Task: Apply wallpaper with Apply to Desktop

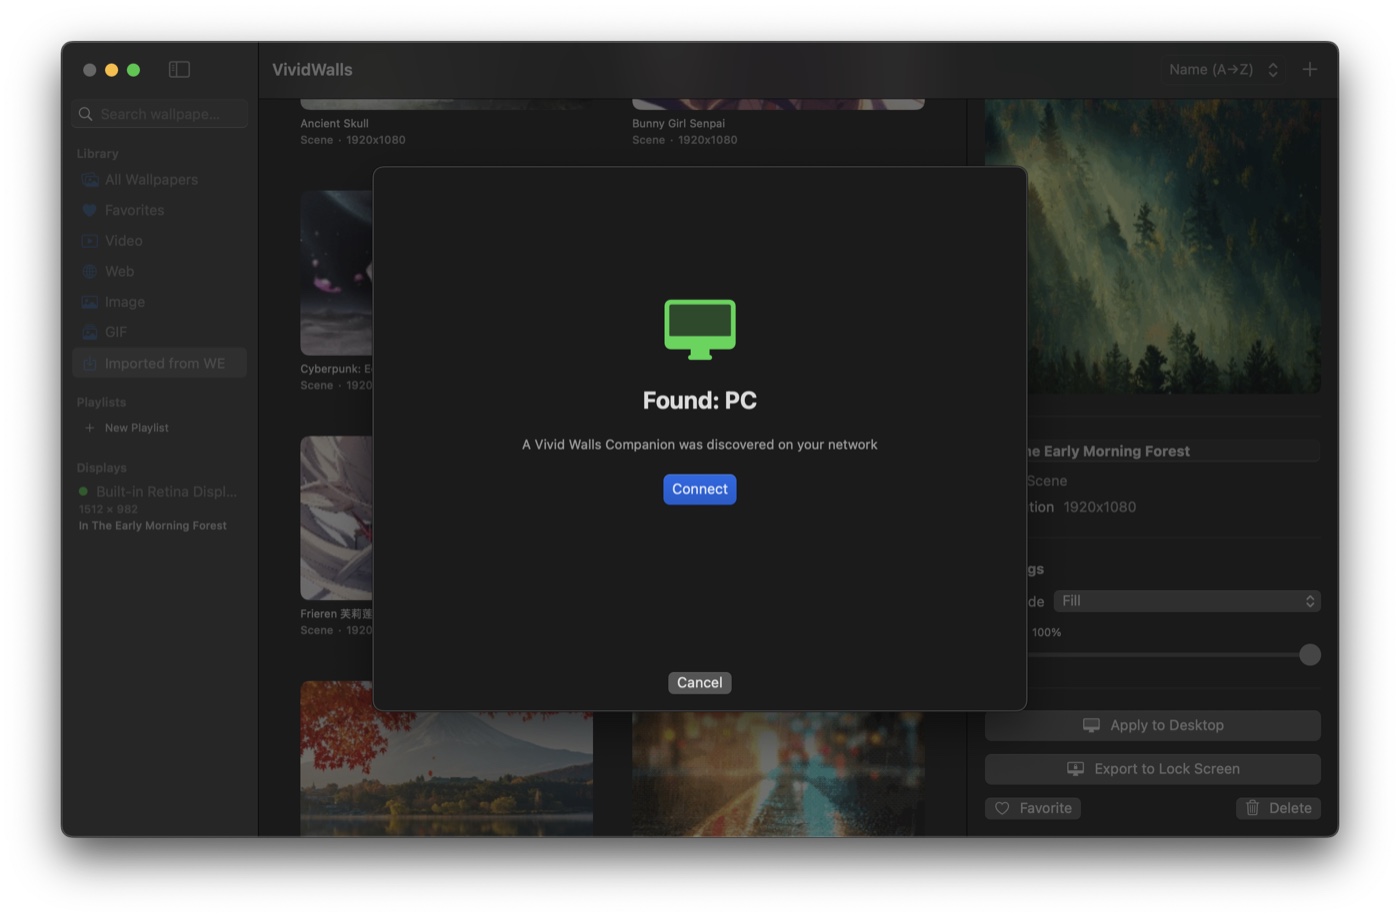Action: [x=1153, y=725]
